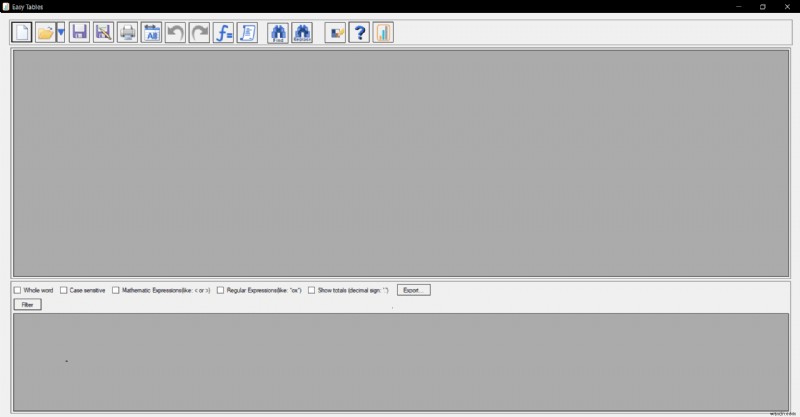The image size is (800, 417).
Task: Click the auto-fit all columns icon
Action: point(152,33)
